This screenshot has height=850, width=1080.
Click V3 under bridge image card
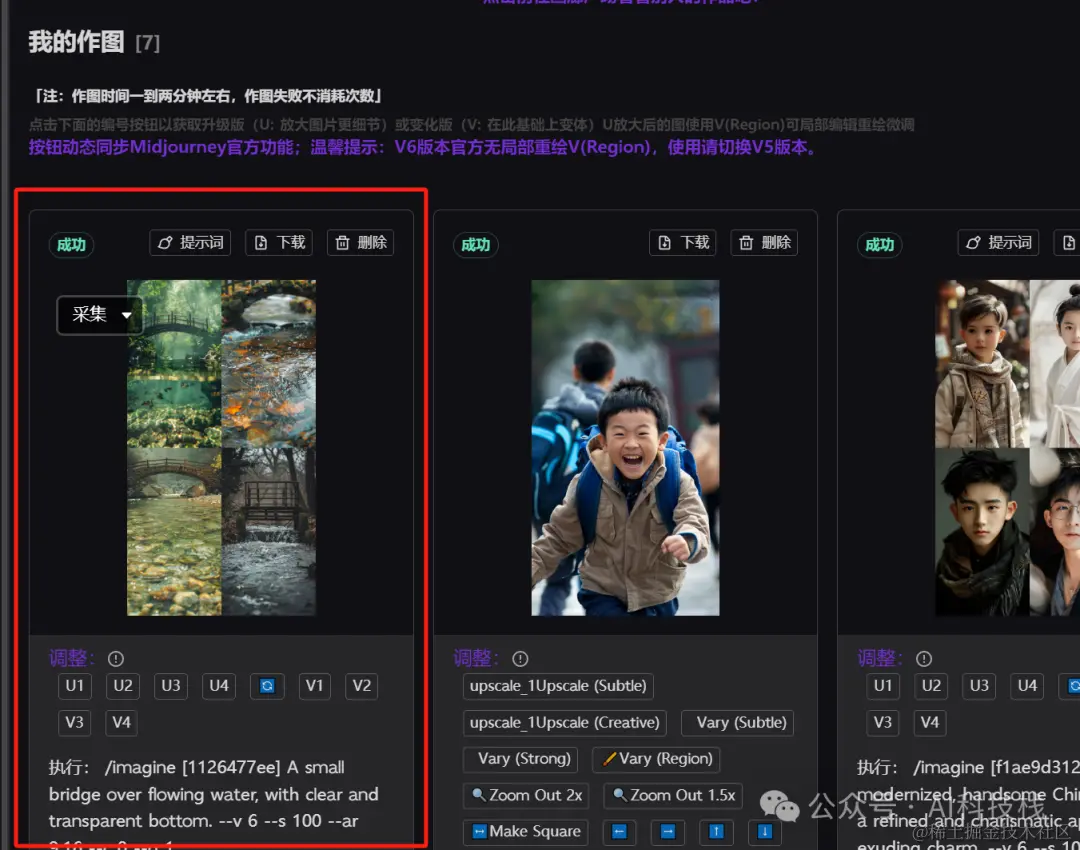pyautogui.click(x=74, y=722)
